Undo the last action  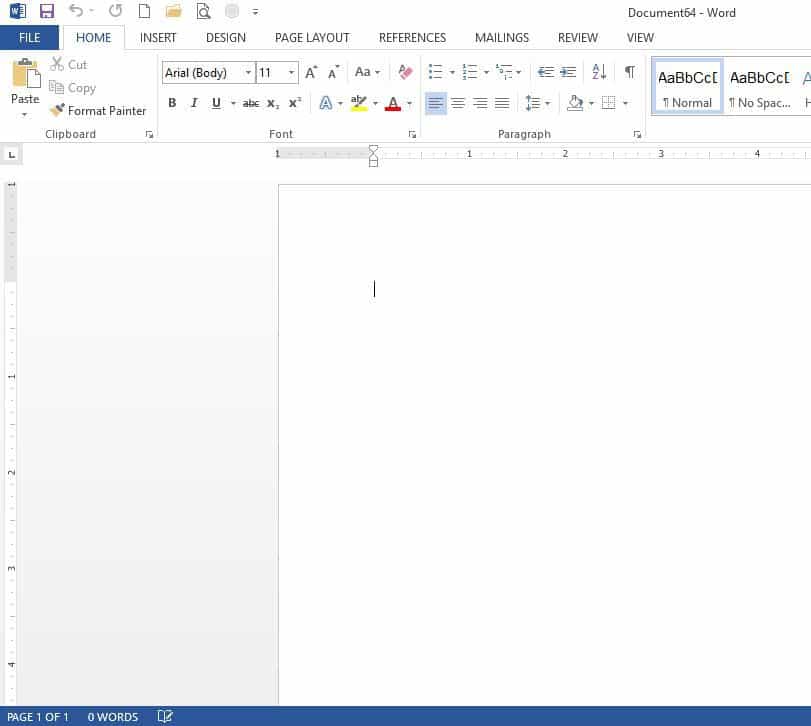click(x=76, y=11)
